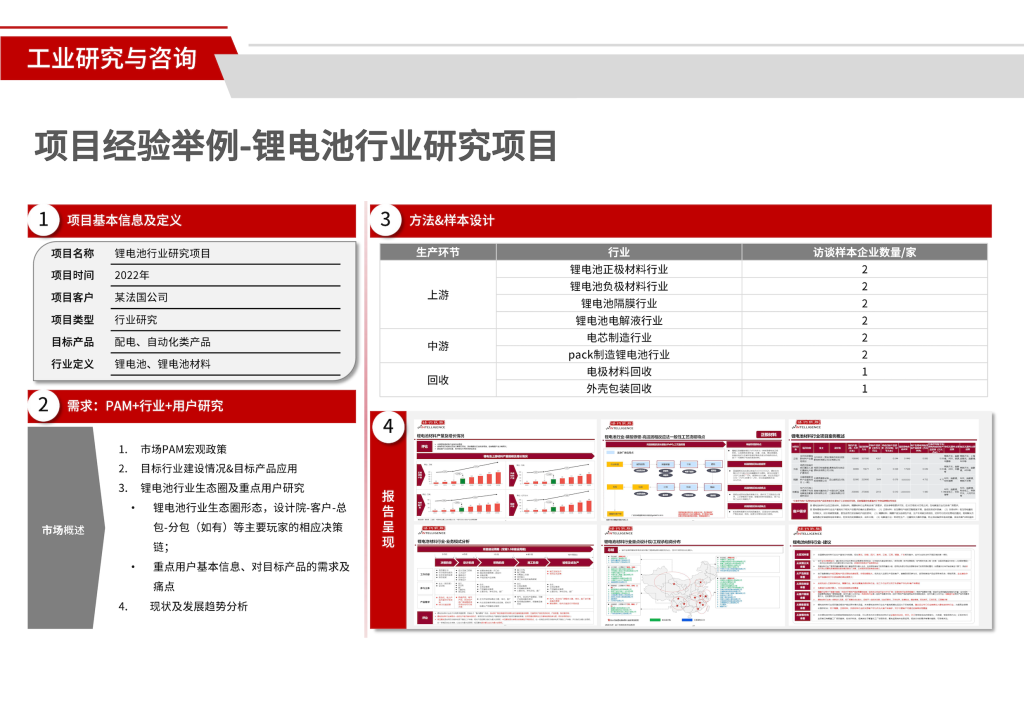The width and height of the screenshot is (1024, 724).
Task: Click sample count 2 for 锂电池正极材料行业
Action: [865, 270]
